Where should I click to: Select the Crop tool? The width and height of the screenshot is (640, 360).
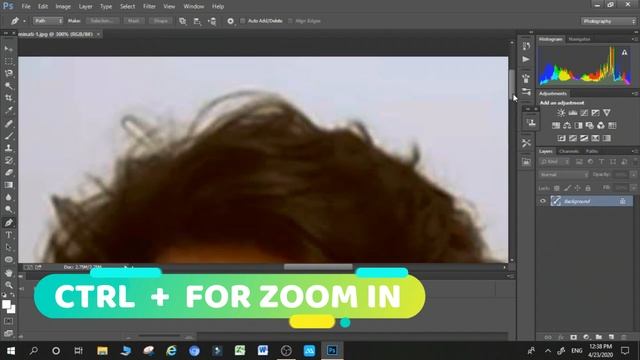pyautogui.click(x=9, y=98)
